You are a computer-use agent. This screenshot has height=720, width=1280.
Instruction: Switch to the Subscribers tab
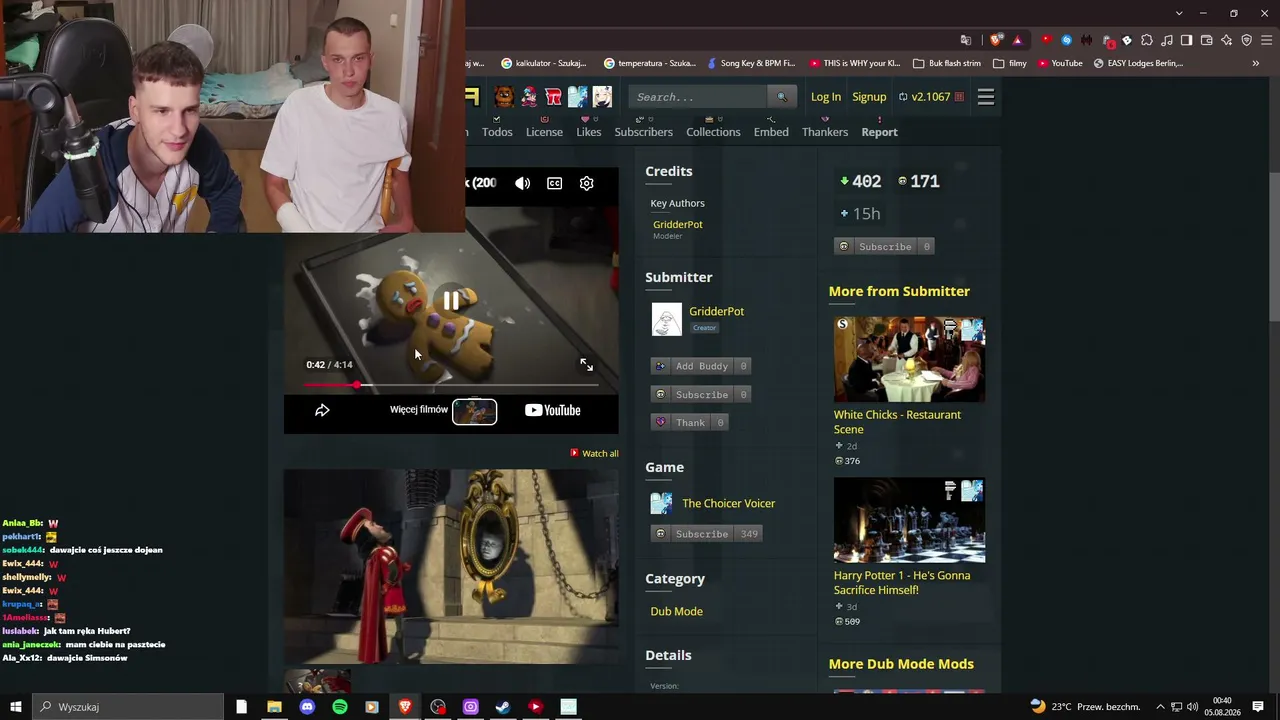(x=643, y=132)
